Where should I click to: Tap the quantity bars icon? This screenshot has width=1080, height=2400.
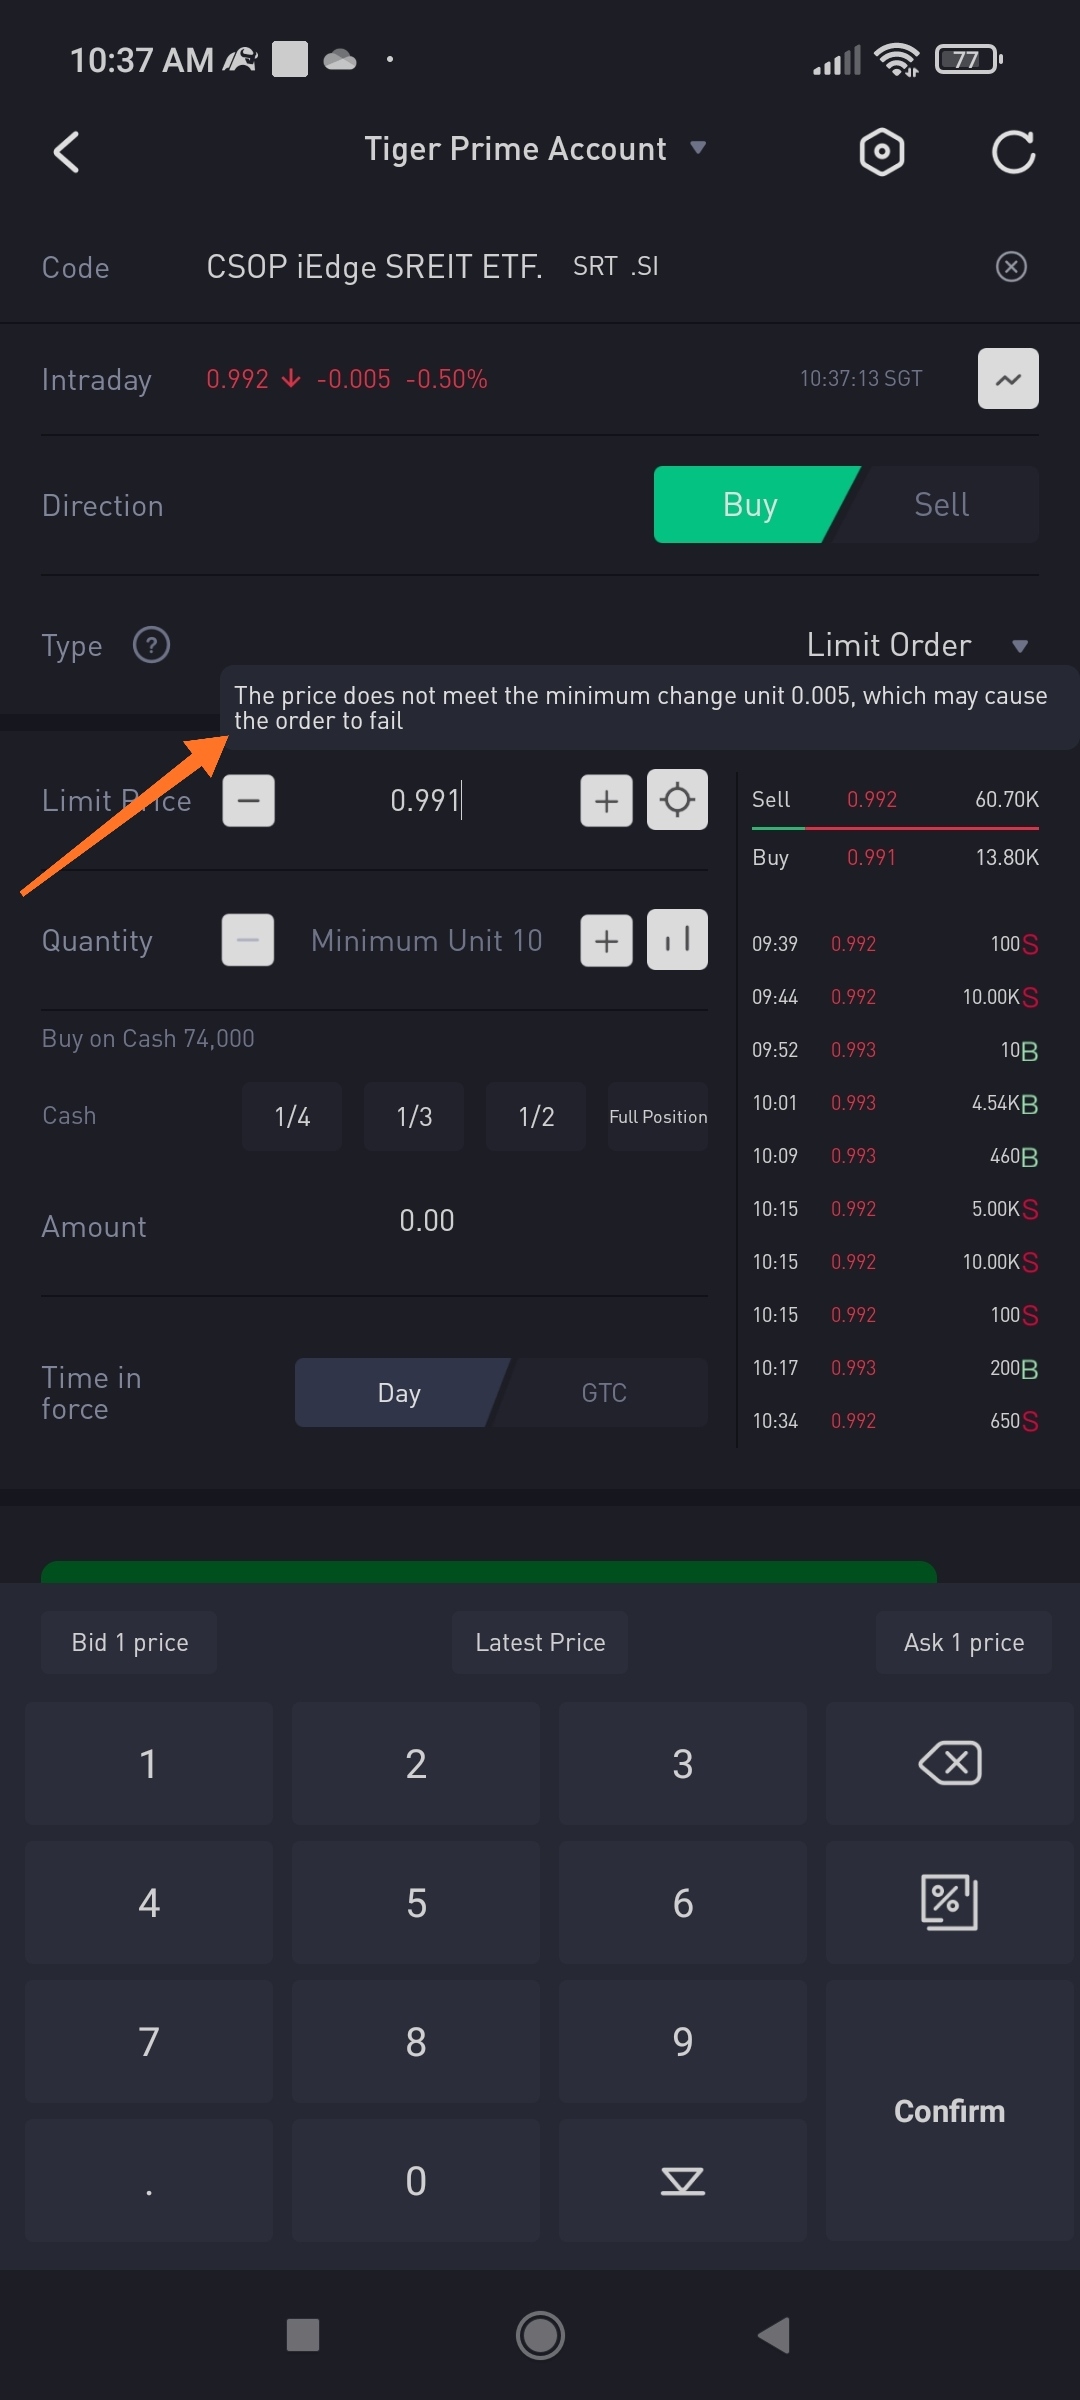677,940
